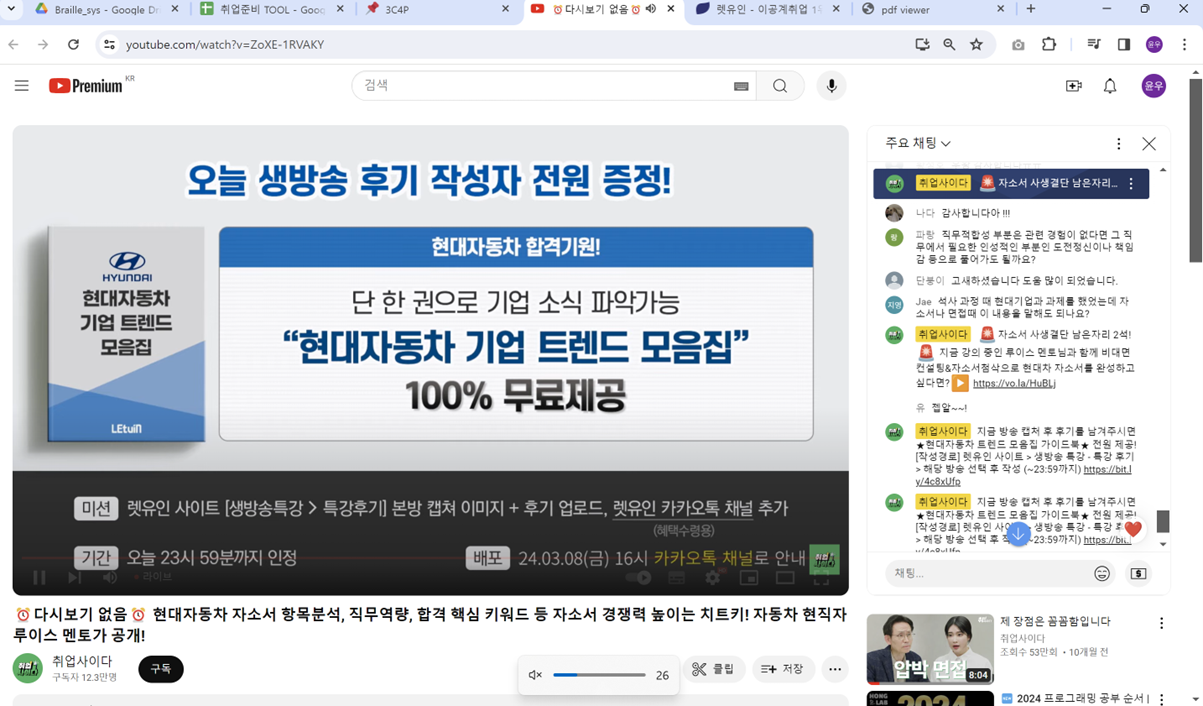The height and width of the screenshot is (706, 1203).
Task: Open more actions menu next to 저장
Action: point(835,669)
